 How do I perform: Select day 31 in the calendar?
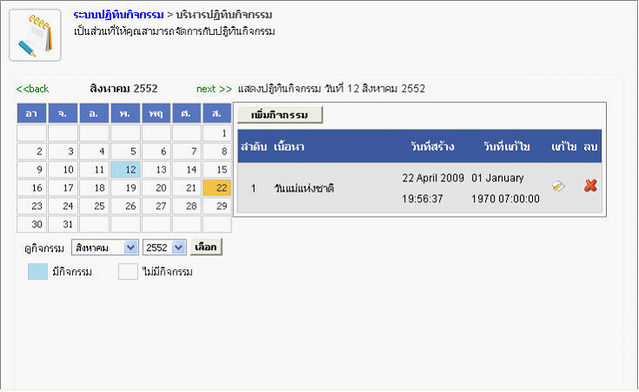point(63,224)
